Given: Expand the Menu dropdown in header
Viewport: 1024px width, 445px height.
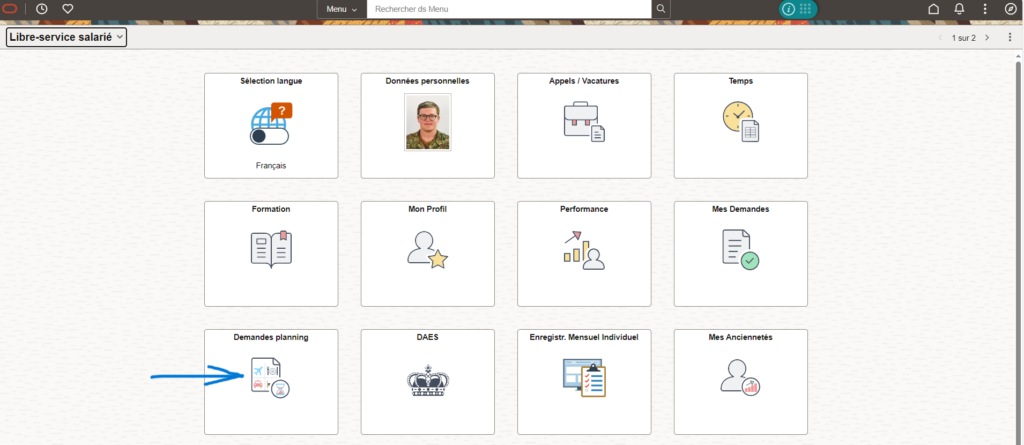Looking at the screenshot, I should coord(341,9).
